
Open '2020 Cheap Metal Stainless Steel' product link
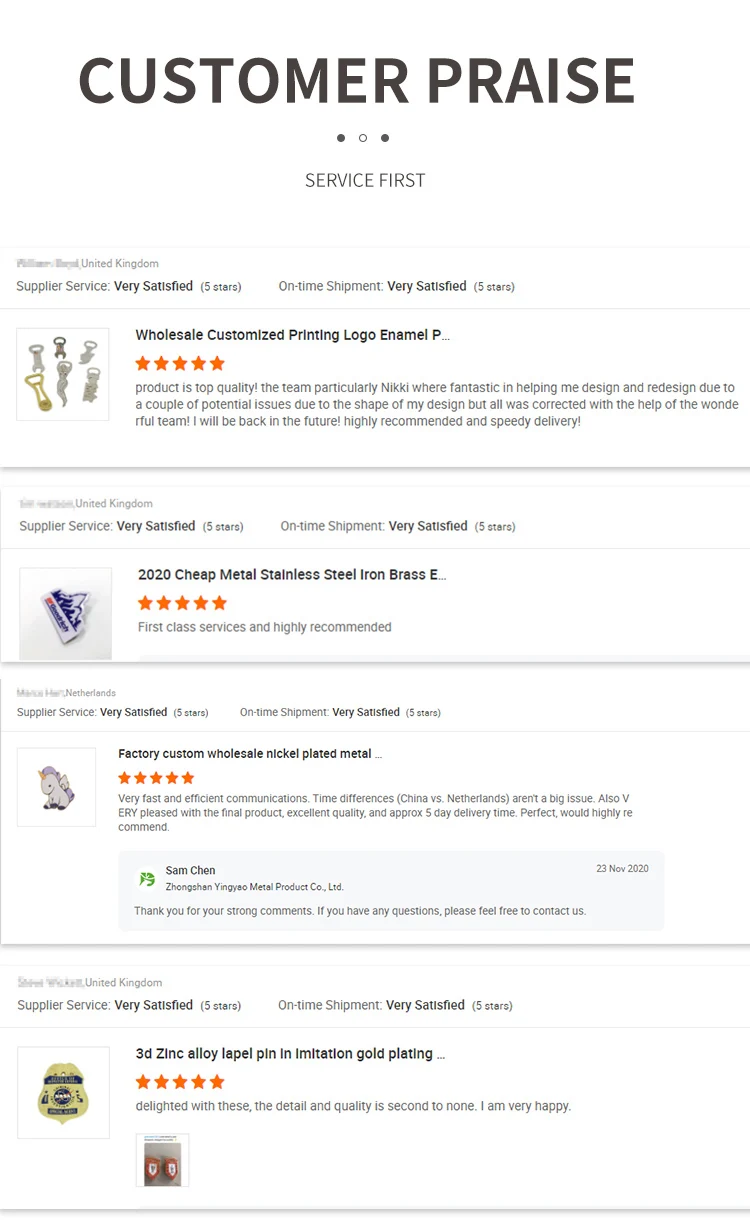click(292, 575)
